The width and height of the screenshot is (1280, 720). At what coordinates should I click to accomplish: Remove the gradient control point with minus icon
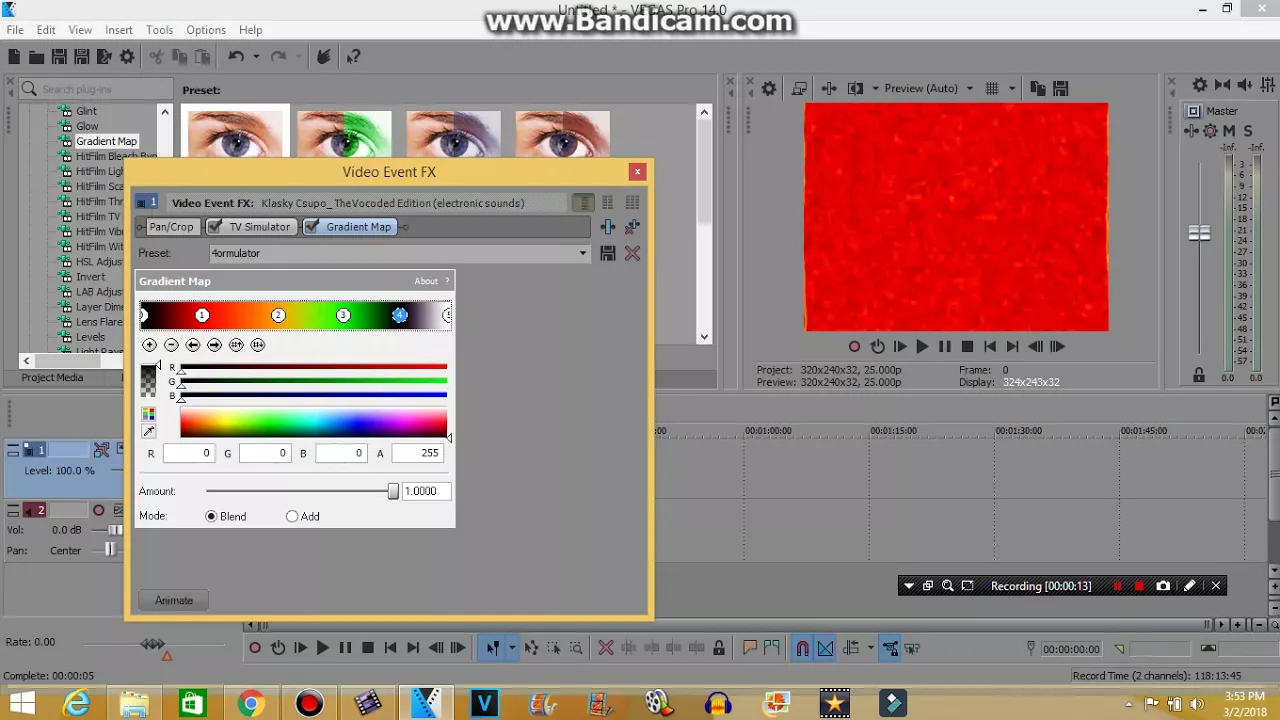click(x=171, y=344)
